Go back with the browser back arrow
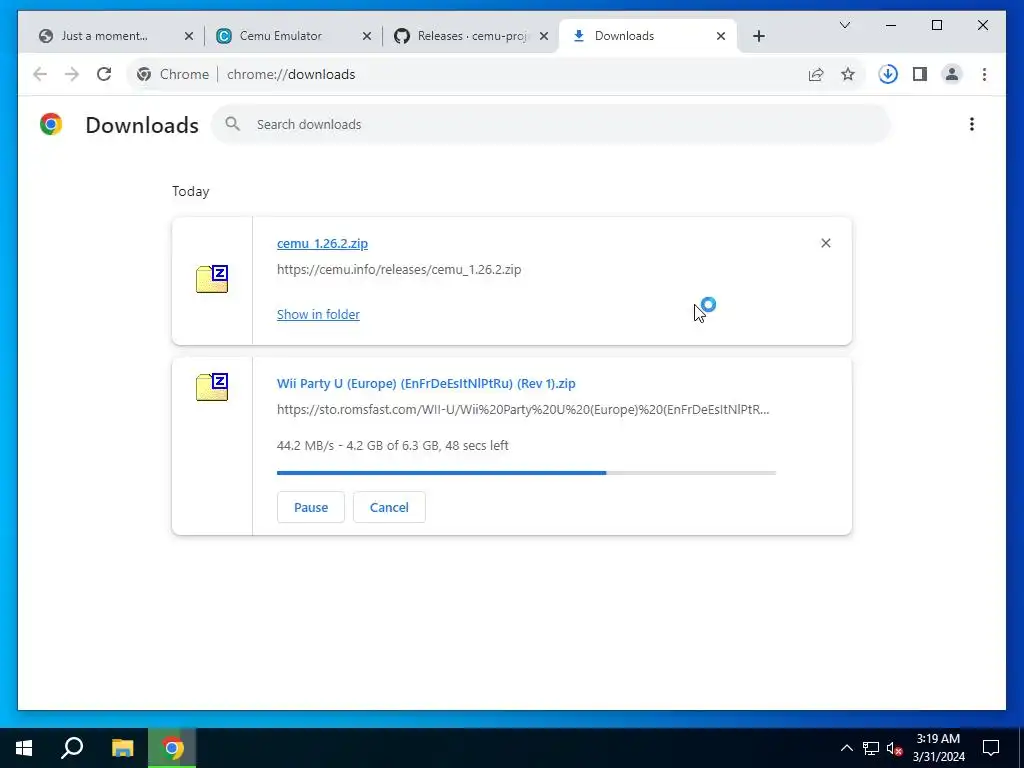The image size is (1024, 768). tap(40, 74)
